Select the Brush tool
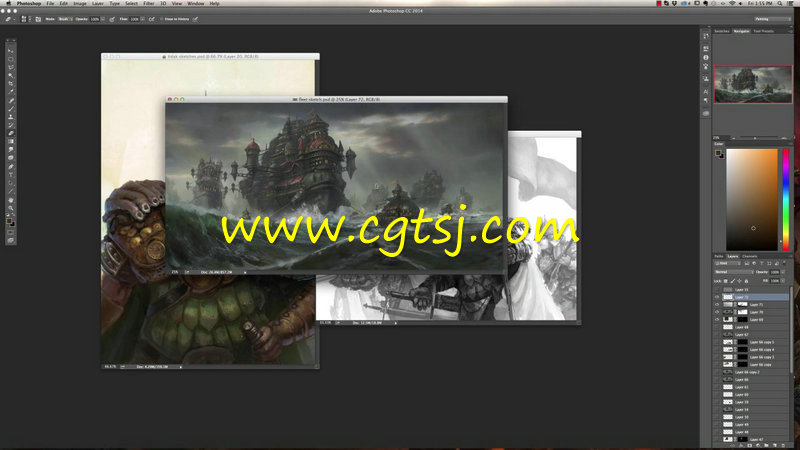The width and height of the screenshot is (800, 450). click(11, 108)
